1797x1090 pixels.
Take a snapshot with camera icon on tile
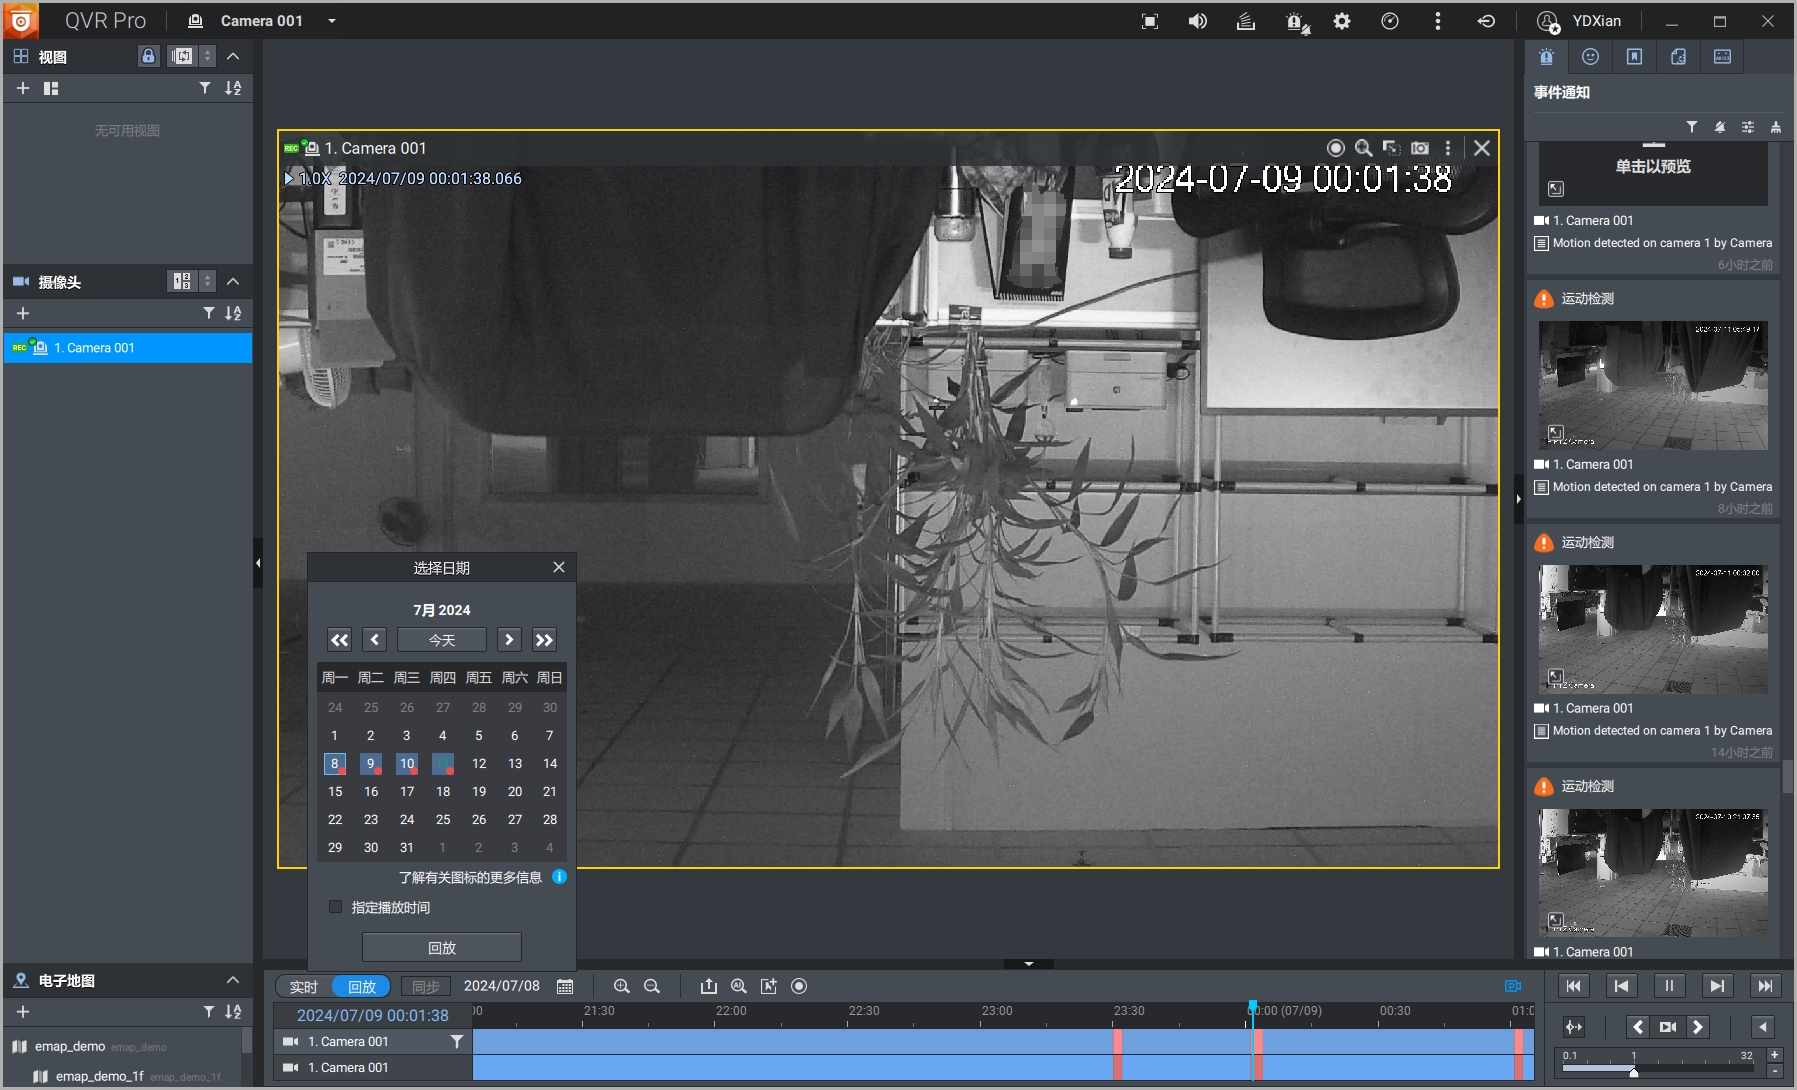coord(1420,148)
